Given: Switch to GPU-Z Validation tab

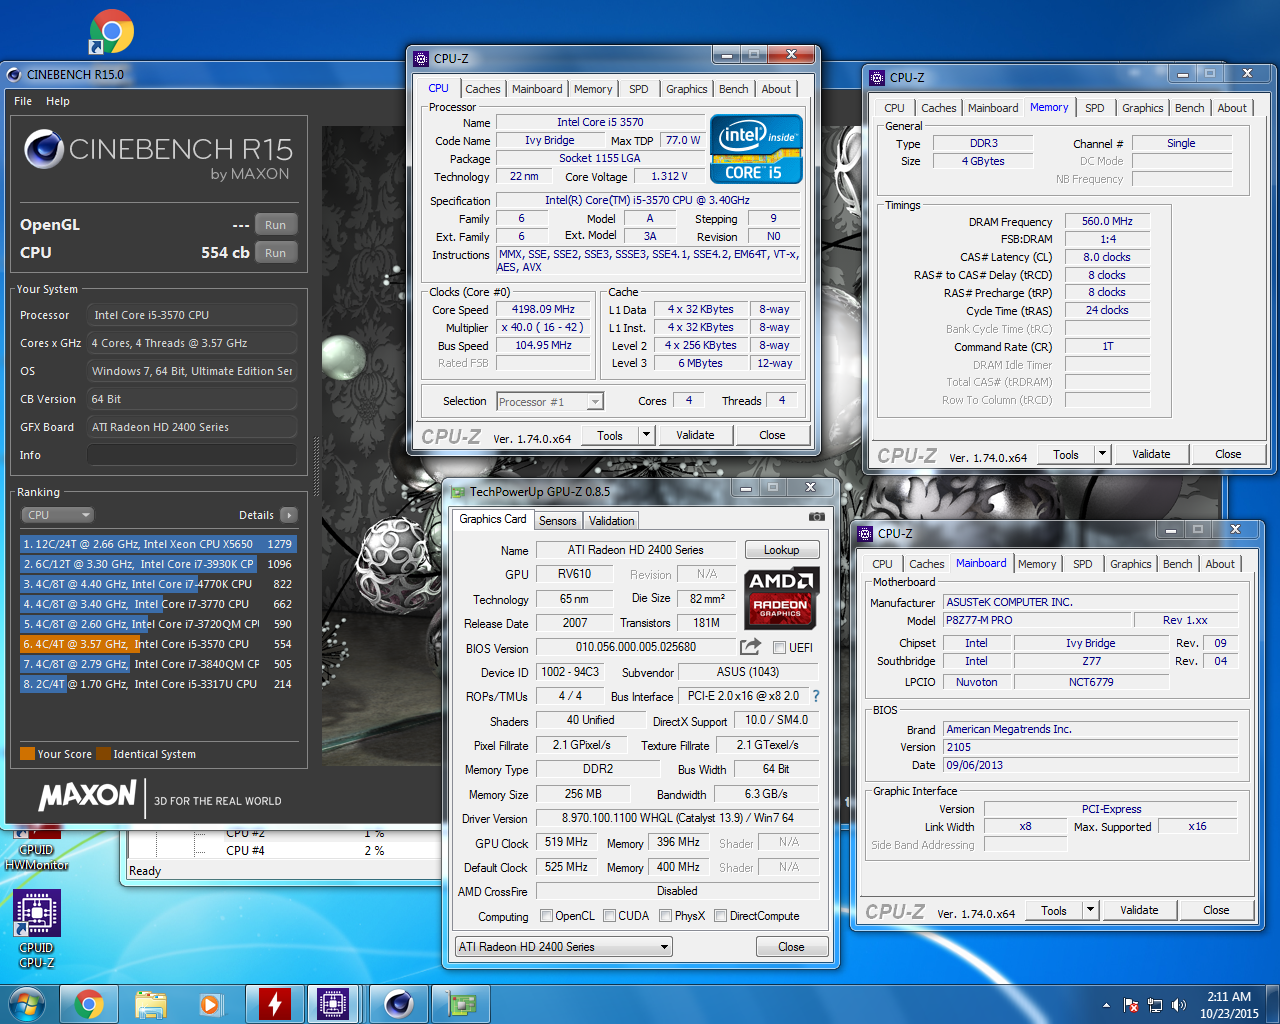Looking at the screenshot, I should click(611, 521).
